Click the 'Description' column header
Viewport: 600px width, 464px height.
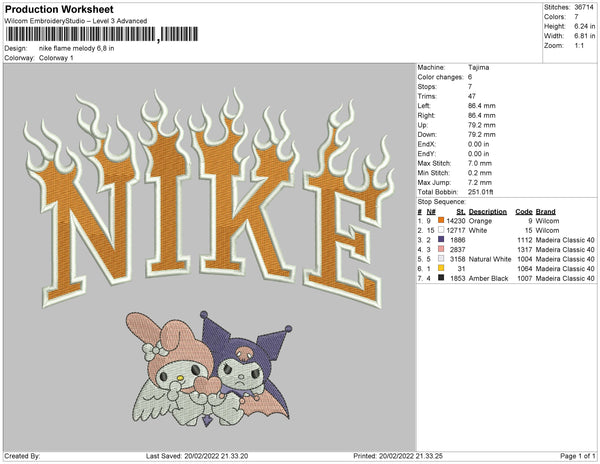(488, 212)
